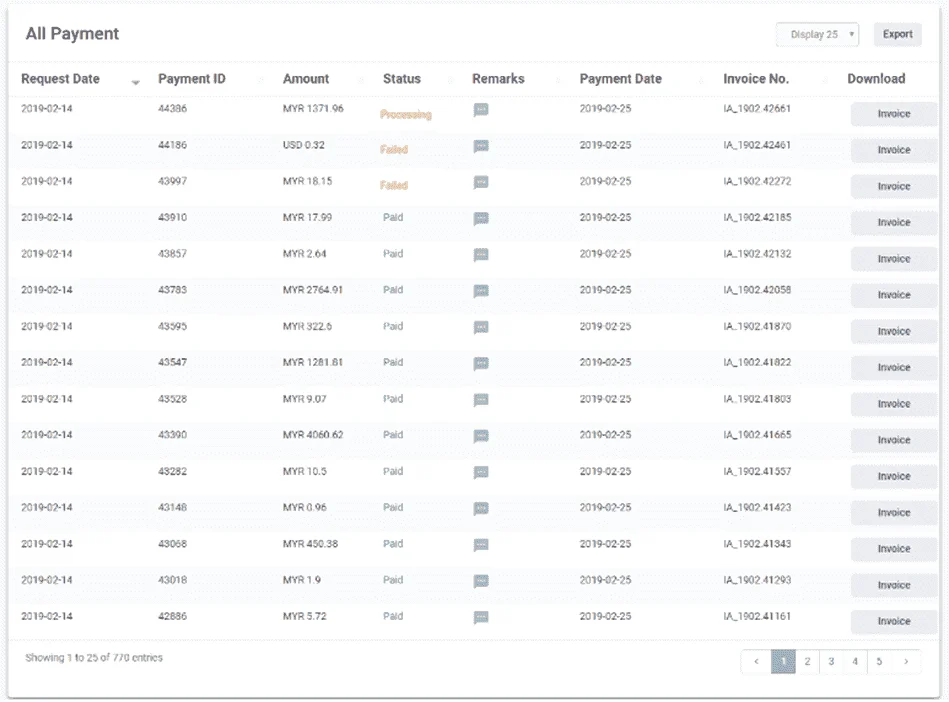Sort by the Amount column header
Image resolution: width=949 pixels, height=702 pixels.
306,79
